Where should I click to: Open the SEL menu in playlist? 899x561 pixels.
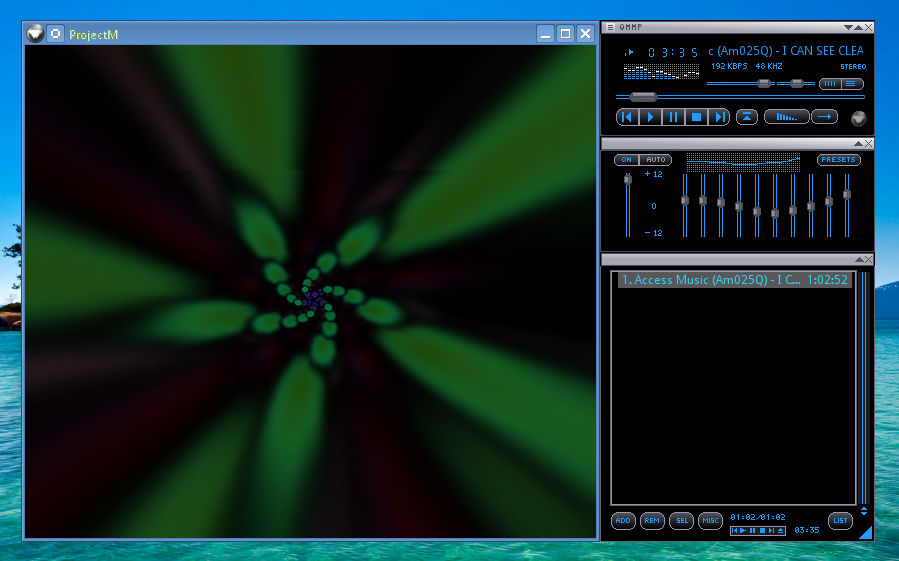(681, 521)
